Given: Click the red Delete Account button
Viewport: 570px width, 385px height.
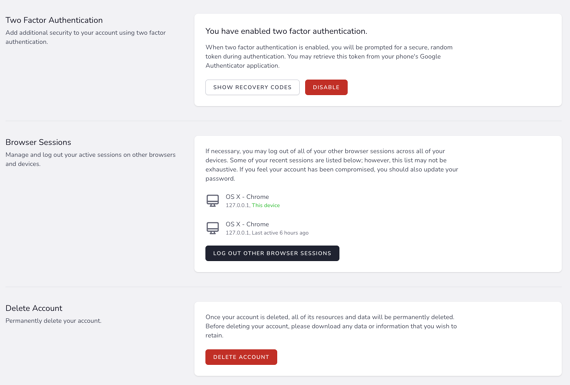Looking at the screenshot, I should tap(241, 357).
